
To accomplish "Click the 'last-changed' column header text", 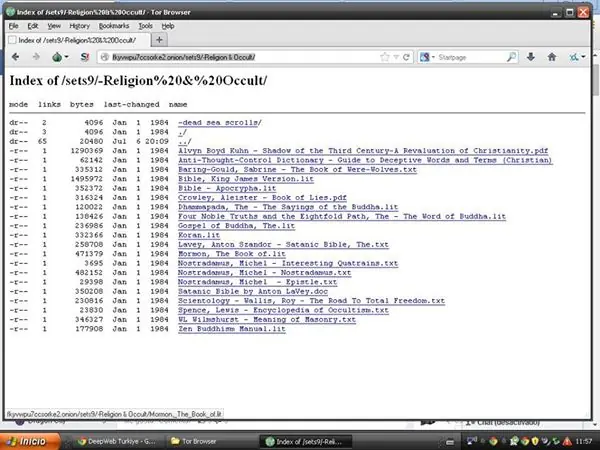I will click(132, 104).
